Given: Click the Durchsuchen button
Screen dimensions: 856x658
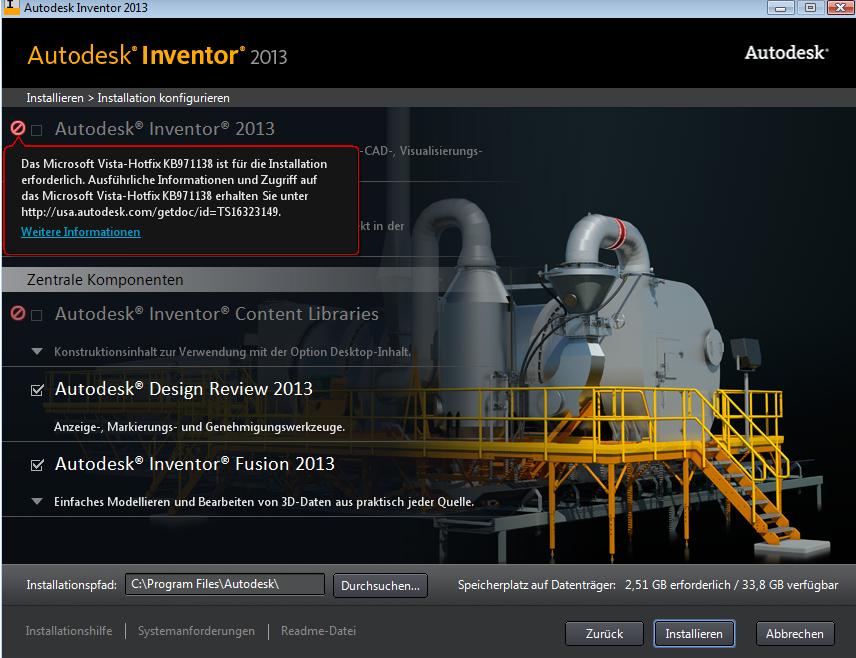Looking at the screenshot, I should (x=380, y=585).
